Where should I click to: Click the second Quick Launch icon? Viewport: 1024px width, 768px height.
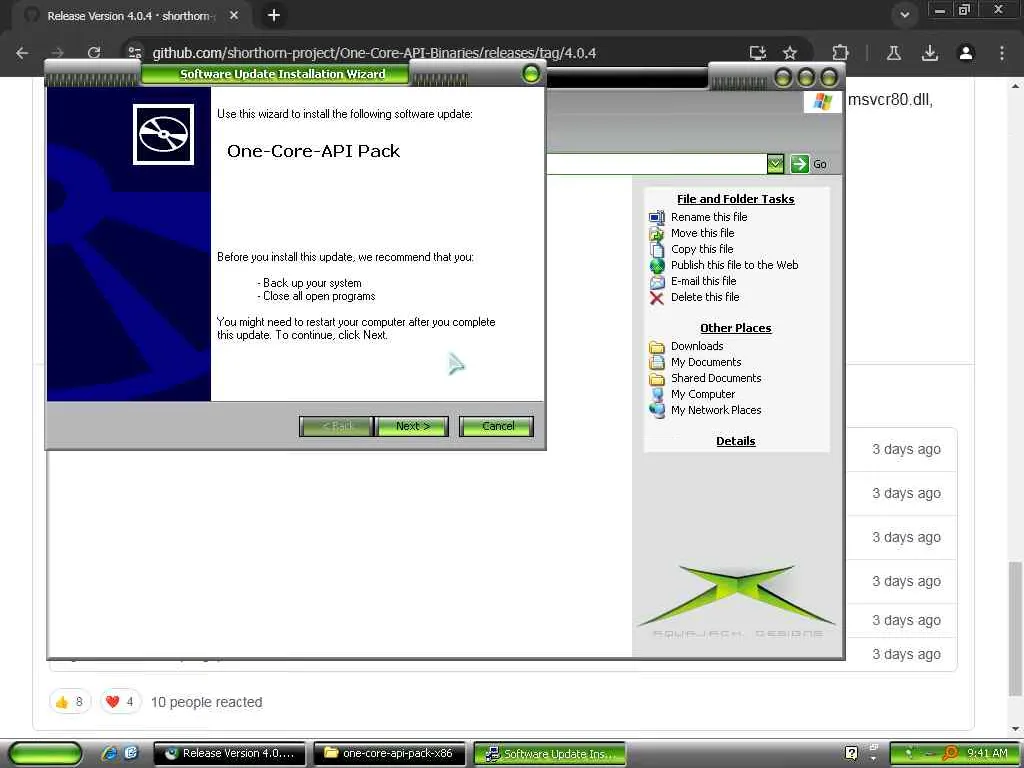(x=131, y=753)
